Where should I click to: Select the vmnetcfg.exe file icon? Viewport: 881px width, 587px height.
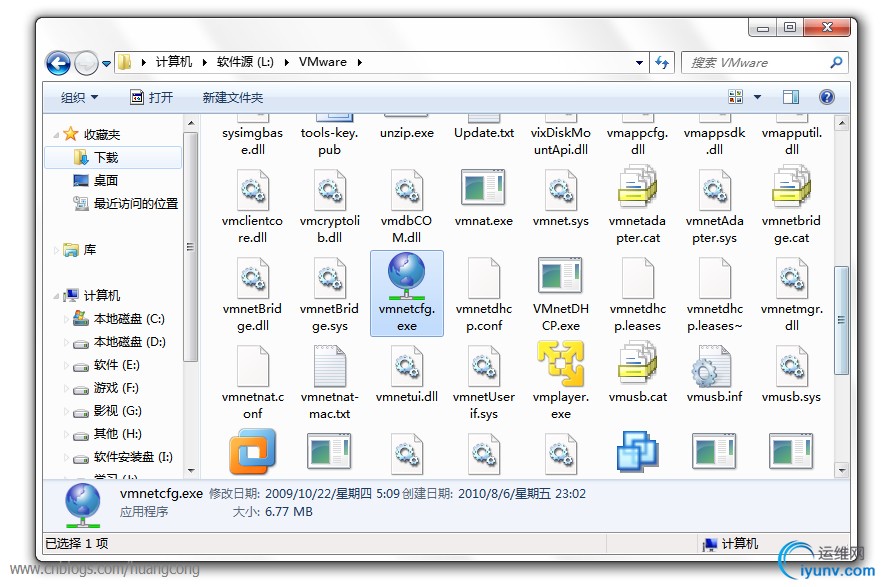coord(406,276)
